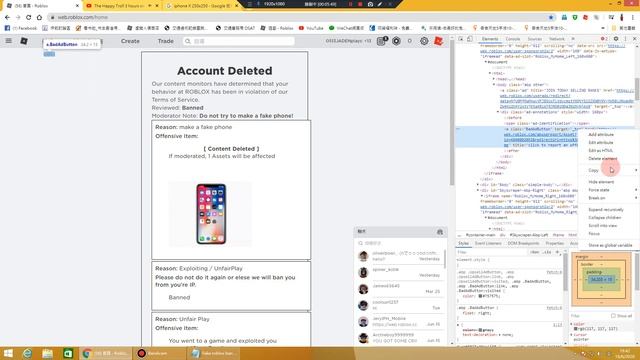Click the recorder red stop button
Screen dimensions: 640x360
(360, 4)
